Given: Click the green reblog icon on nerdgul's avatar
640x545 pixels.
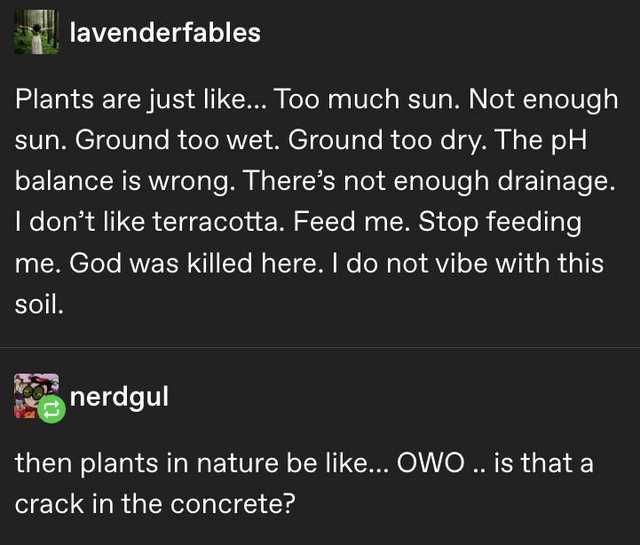Looking at the screenshot, I should click(x=52, y=408).
